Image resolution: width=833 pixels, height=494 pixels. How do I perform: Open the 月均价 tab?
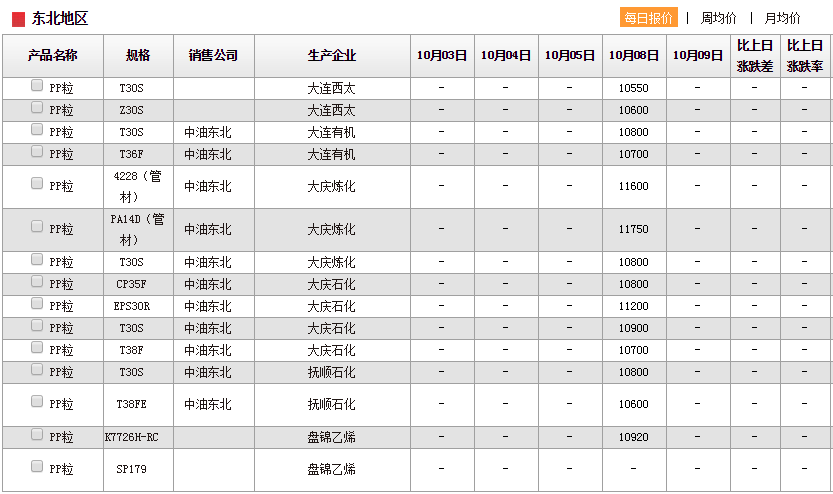[x=782, y=18]
